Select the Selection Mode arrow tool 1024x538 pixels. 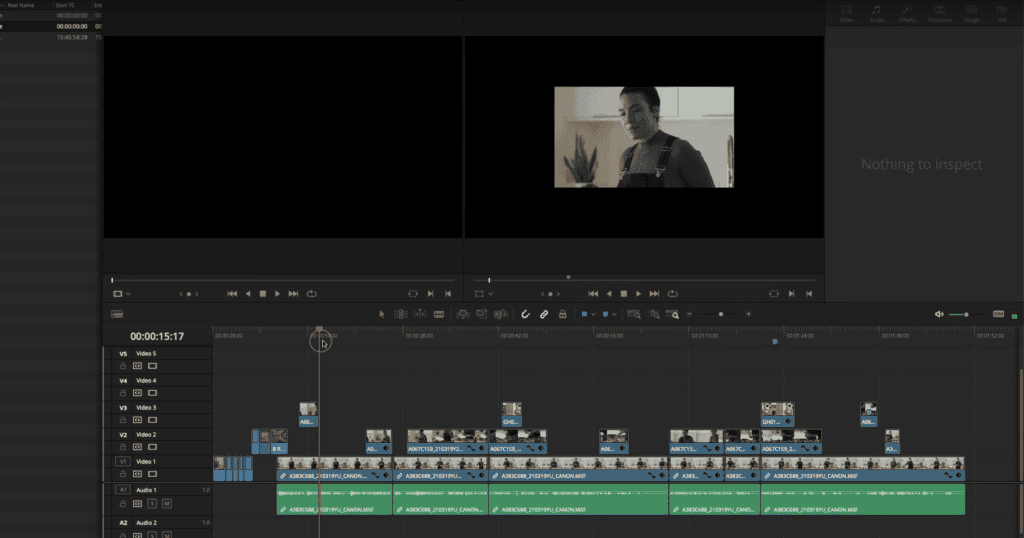(382, 314)
